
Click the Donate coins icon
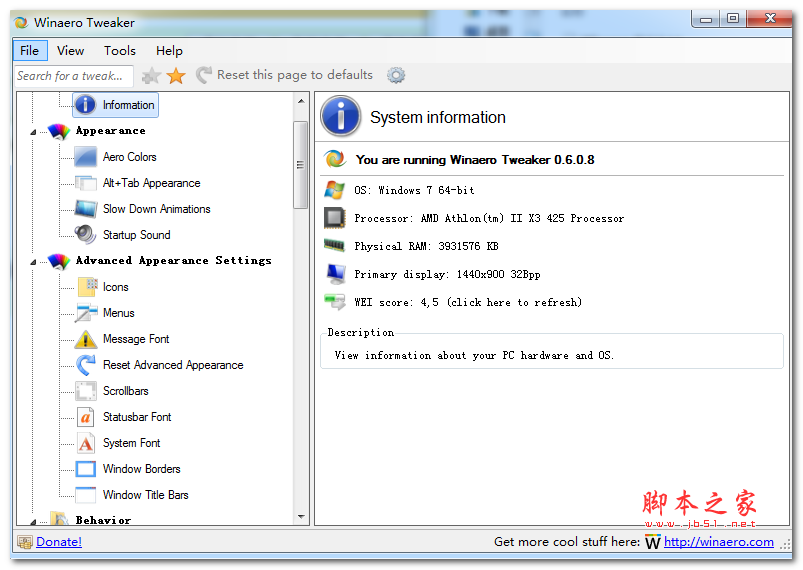[x=25, y=542]
